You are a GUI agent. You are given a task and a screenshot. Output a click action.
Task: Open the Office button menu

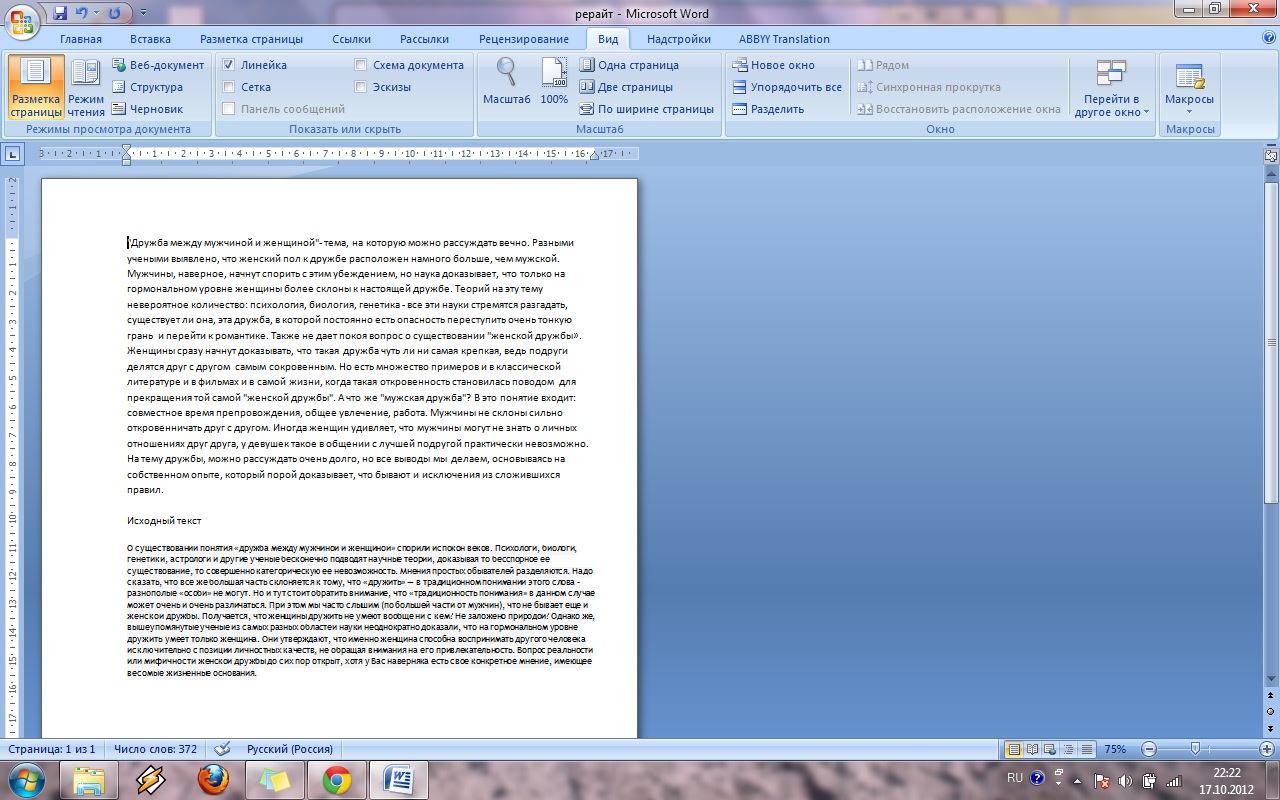pos(22,20)
